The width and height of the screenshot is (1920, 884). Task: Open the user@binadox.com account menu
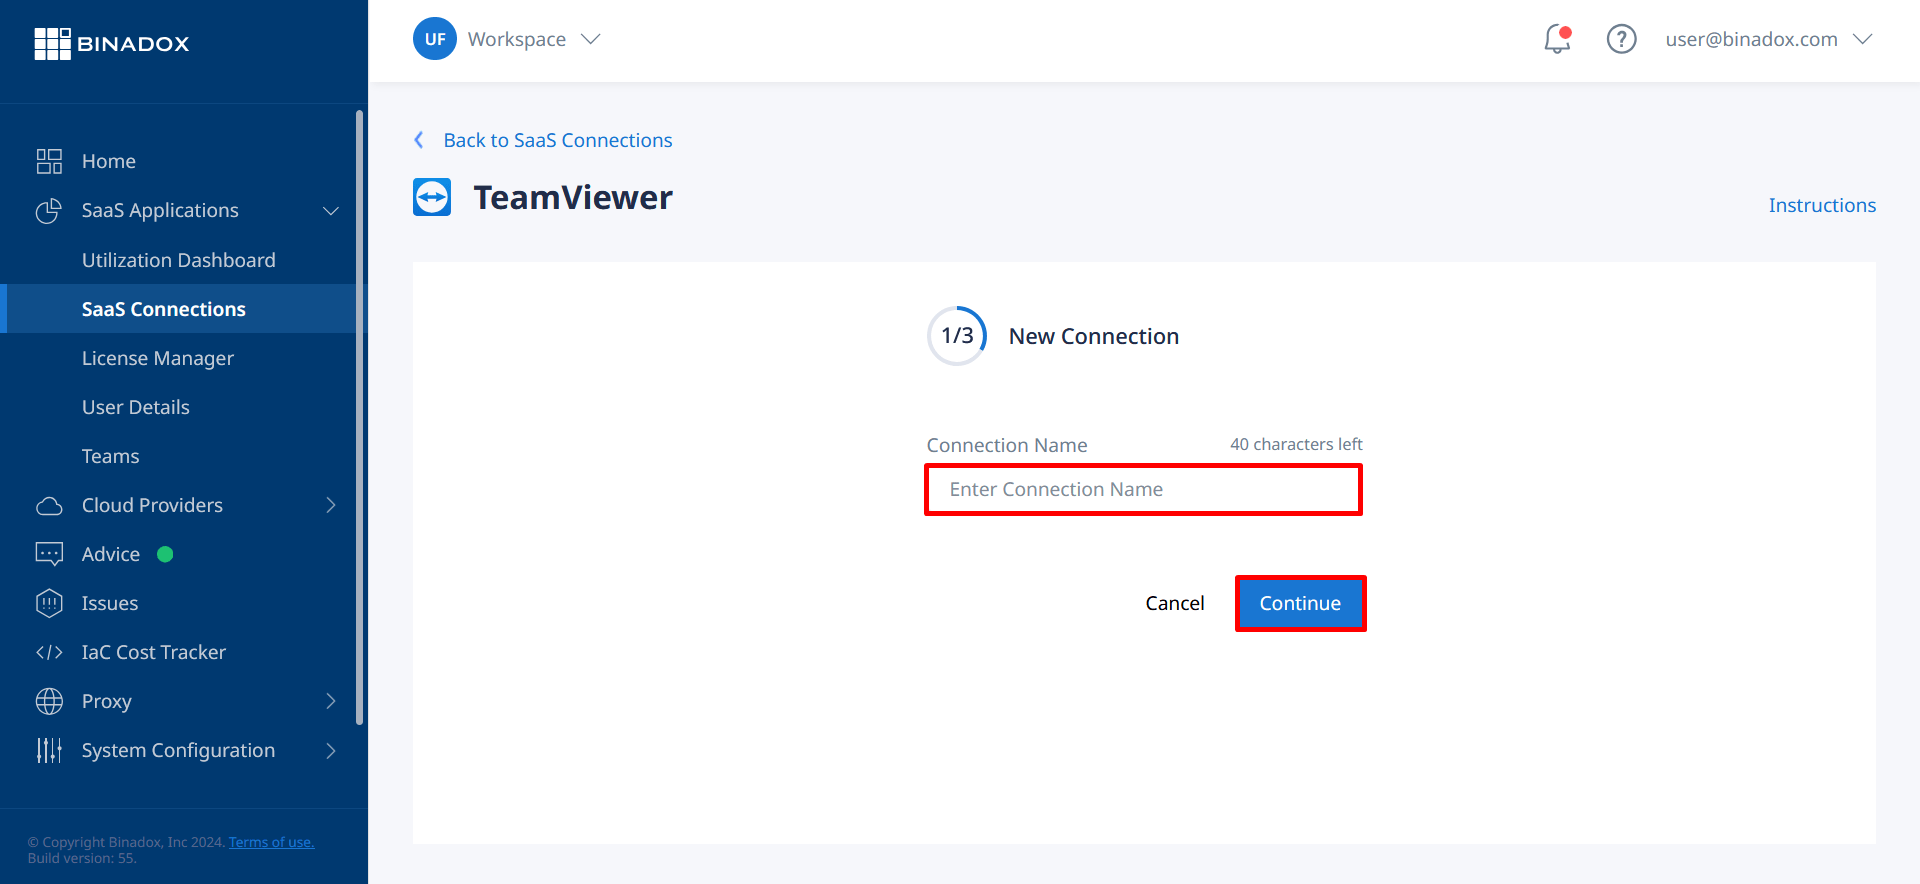tap(1768, 39)
